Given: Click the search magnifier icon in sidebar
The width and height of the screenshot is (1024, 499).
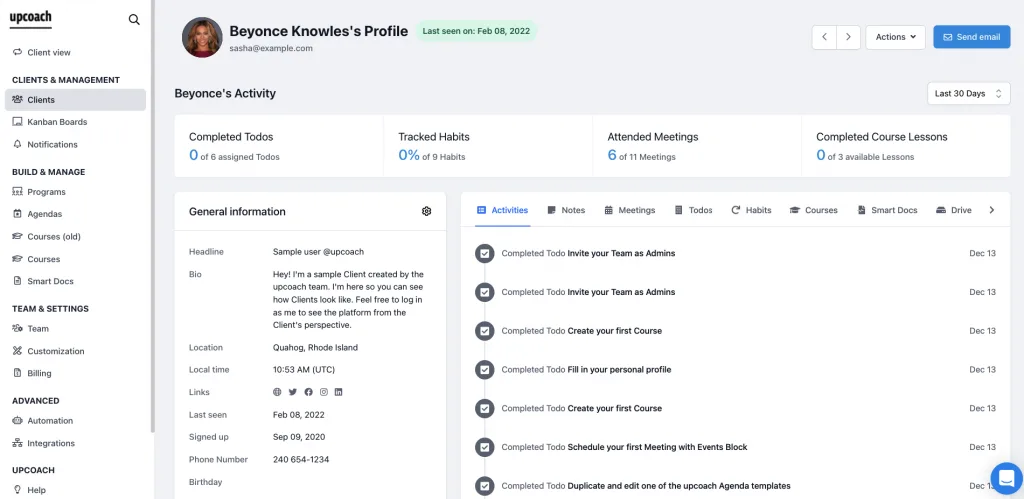Looking at the screenshot, I should pyautogui.click(x=134, y=19).
